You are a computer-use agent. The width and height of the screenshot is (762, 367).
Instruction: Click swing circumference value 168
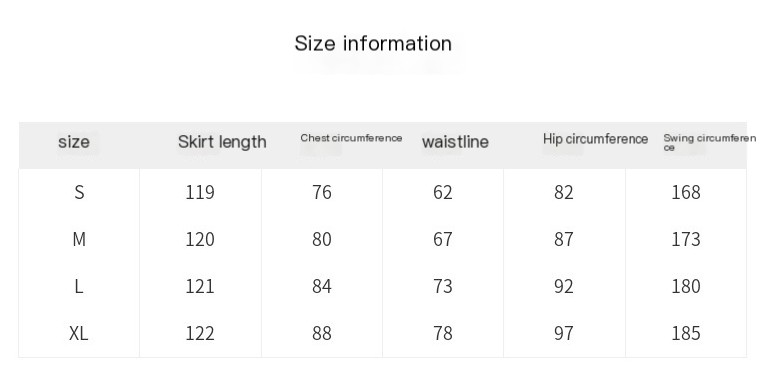point(686,192)
